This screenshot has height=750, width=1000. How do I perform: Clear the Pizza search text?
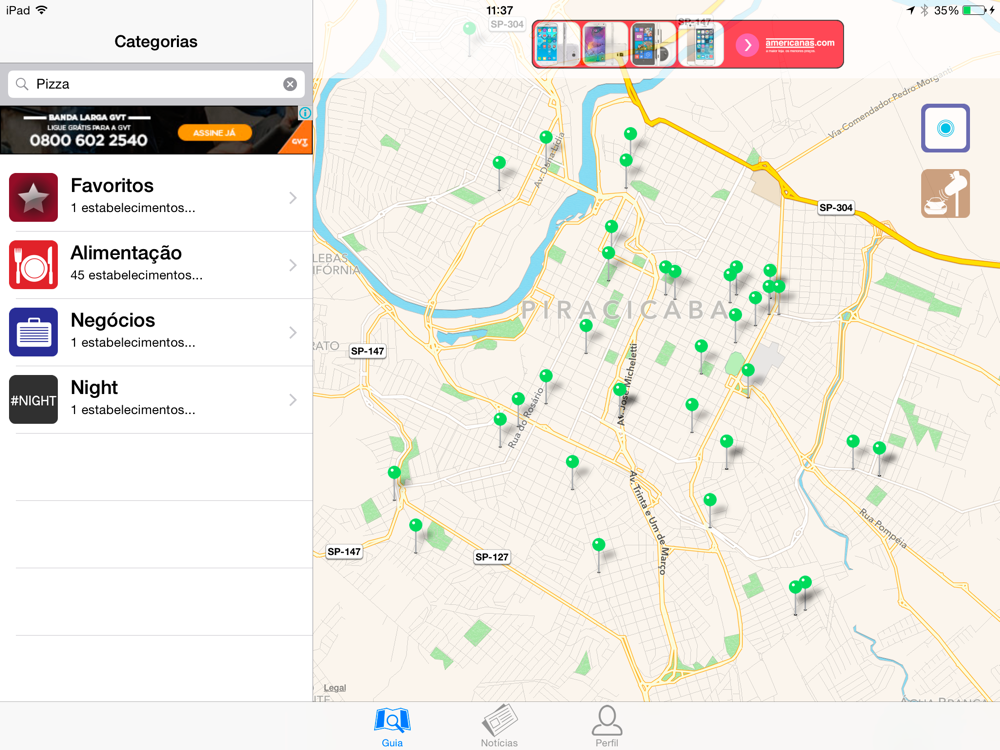pyautogui.click(x=290, y=84)
